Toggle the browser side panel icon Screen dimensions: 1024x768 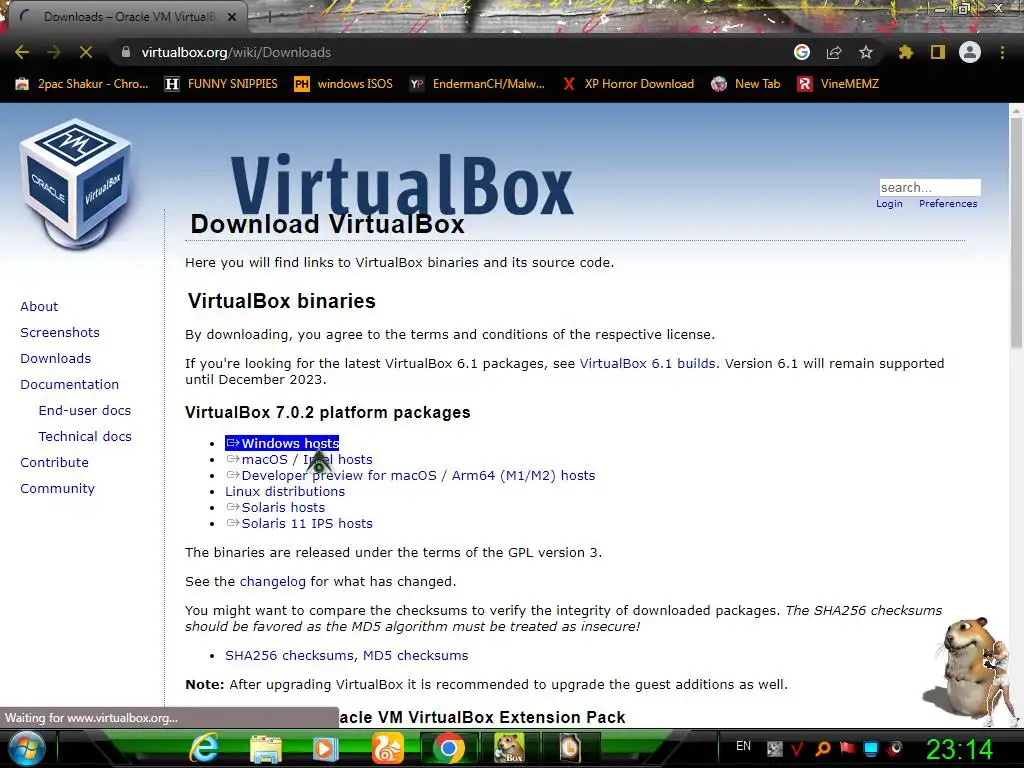938,52
